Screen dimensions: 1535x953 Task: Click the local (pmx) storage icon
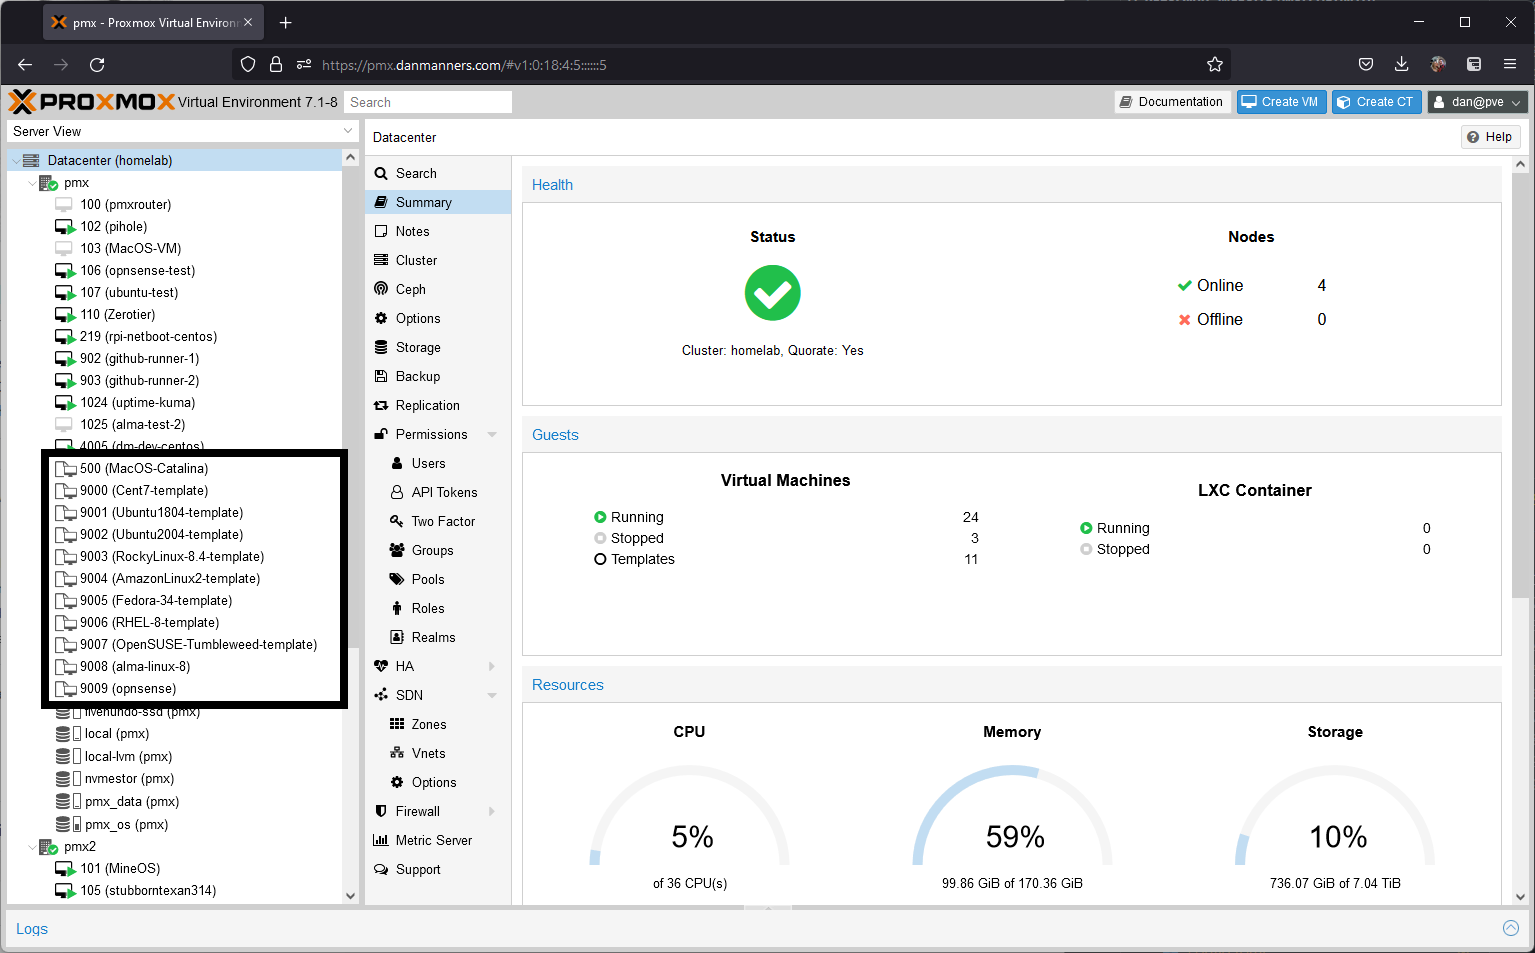click(x=68, y=734)
